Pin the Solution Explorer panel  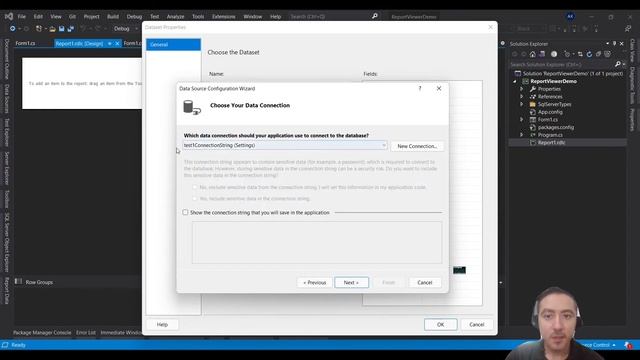coord(614,44)
